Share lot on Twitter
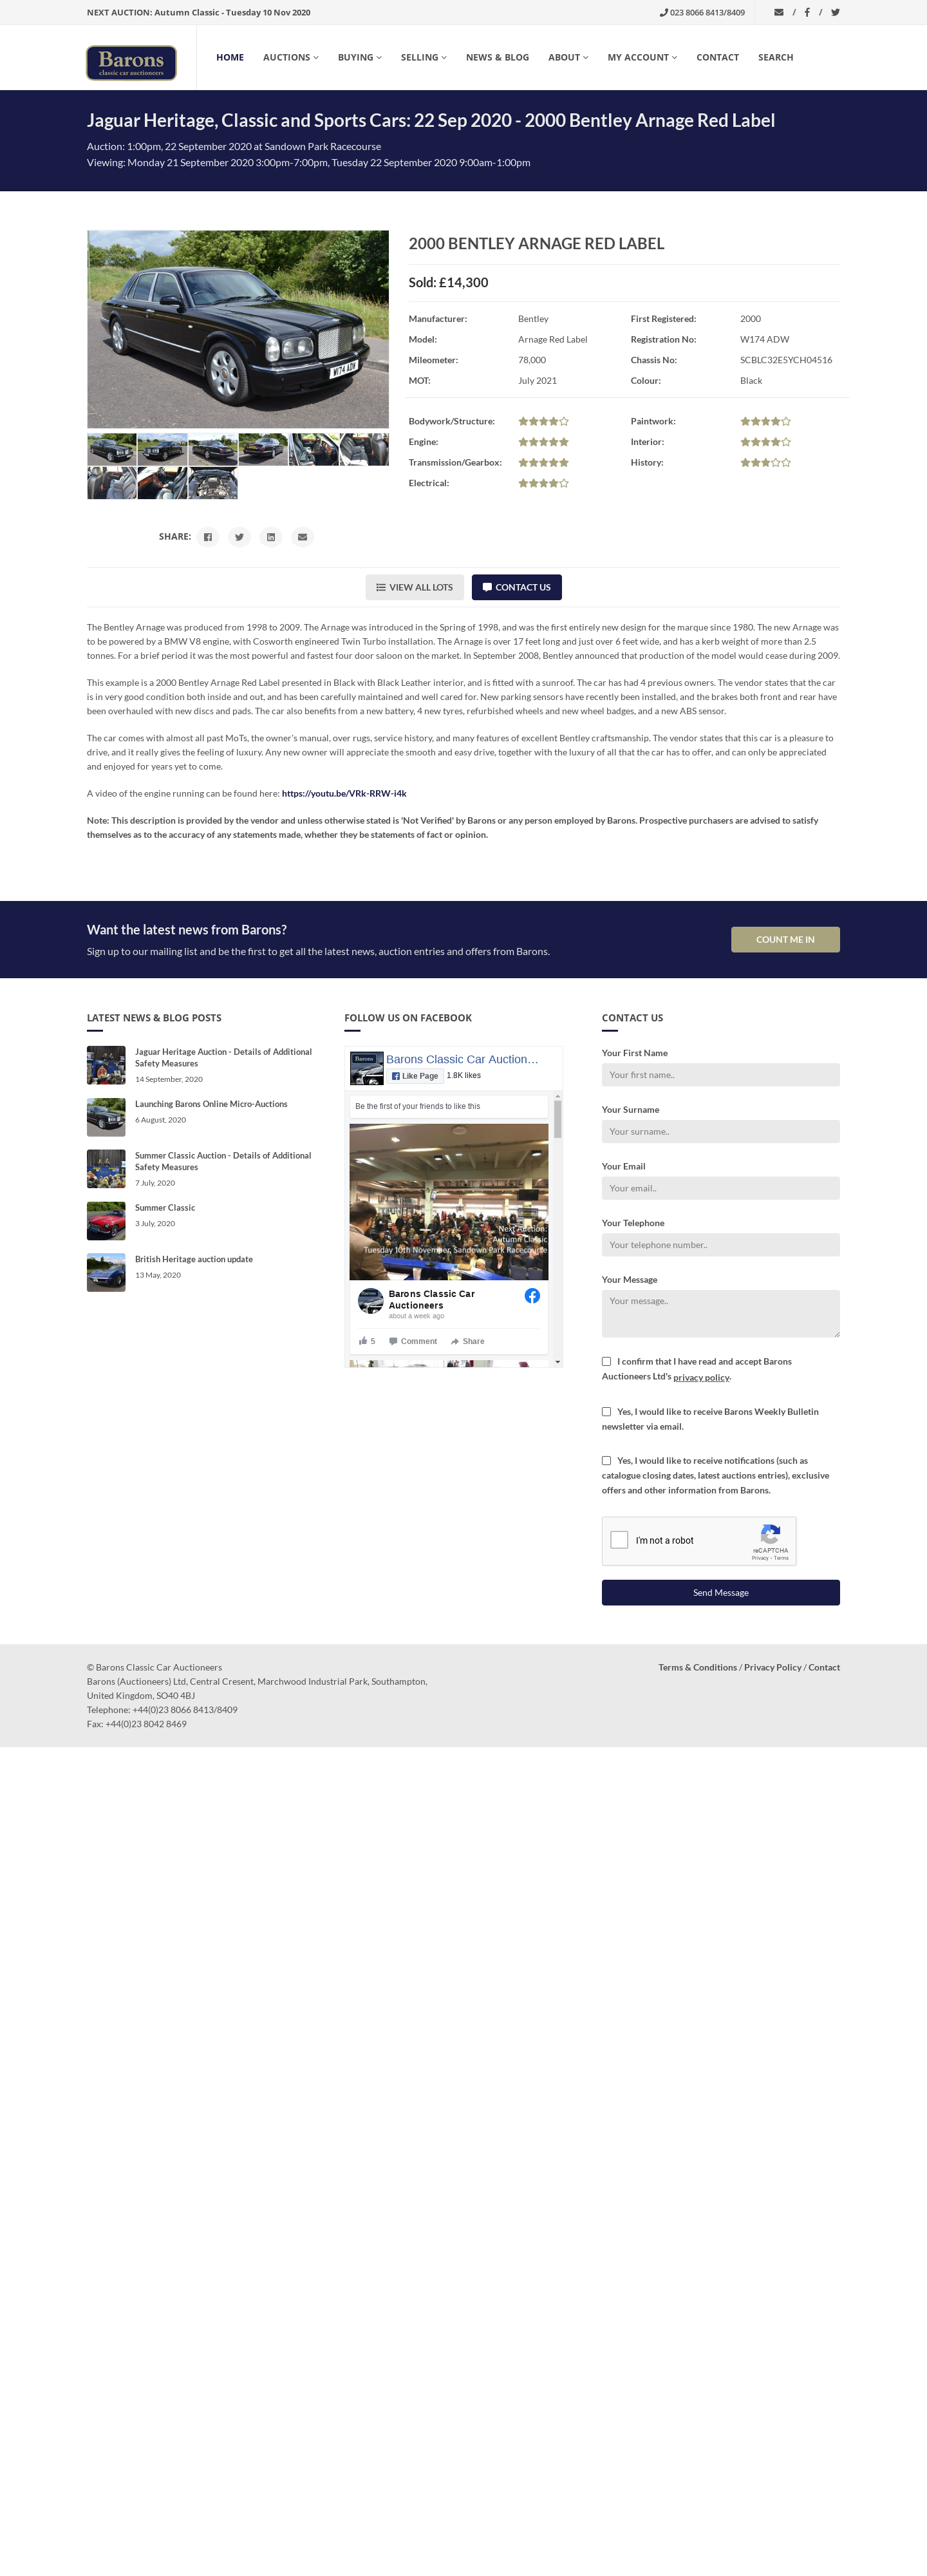Screen dimensions: 927x2576 coord(239,537)
